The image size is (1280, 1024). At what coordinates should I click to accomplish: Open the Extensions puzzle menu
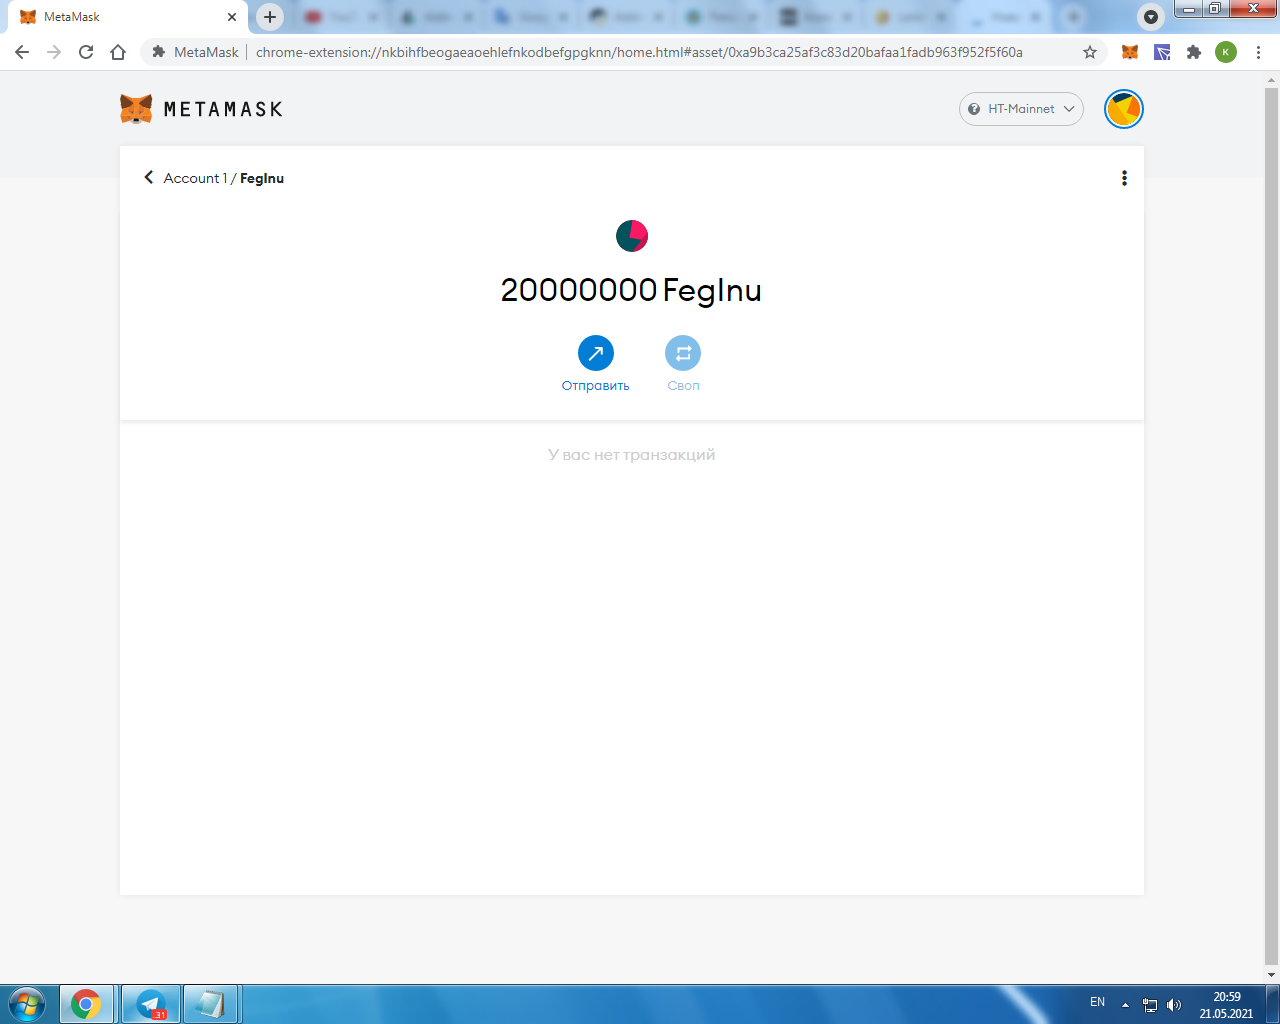pyautogui.click(x=1194, y=52)
